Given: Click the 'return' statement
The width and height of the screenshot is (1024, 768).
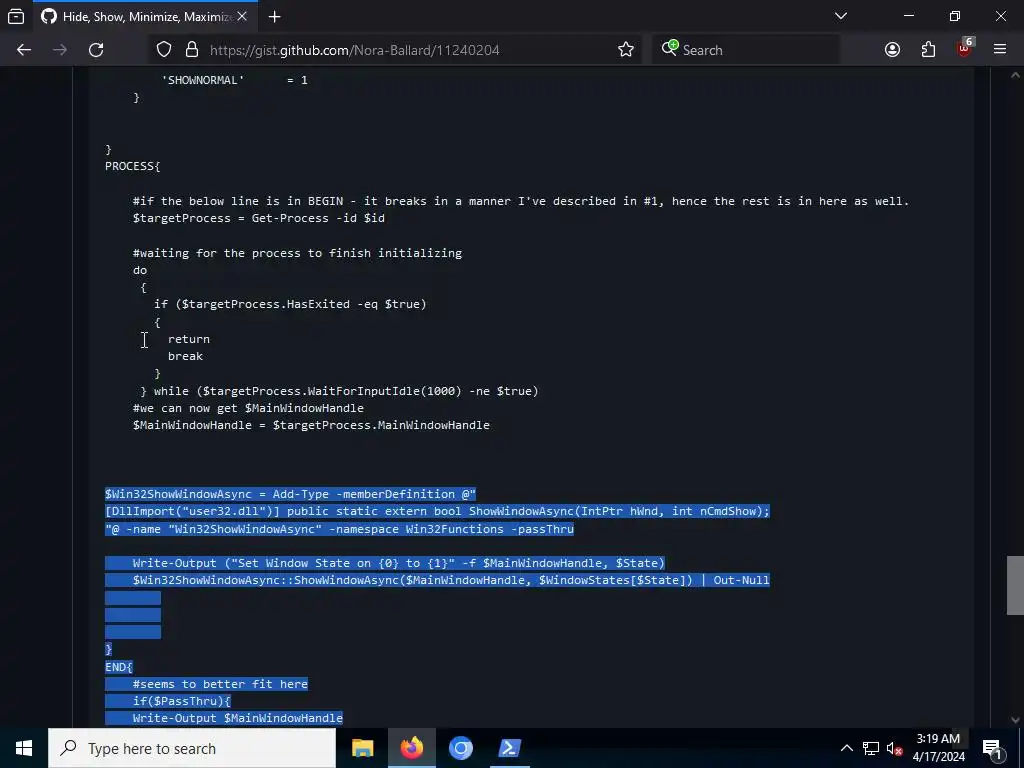Looking at the screenshot, I should tap(189, 339).
